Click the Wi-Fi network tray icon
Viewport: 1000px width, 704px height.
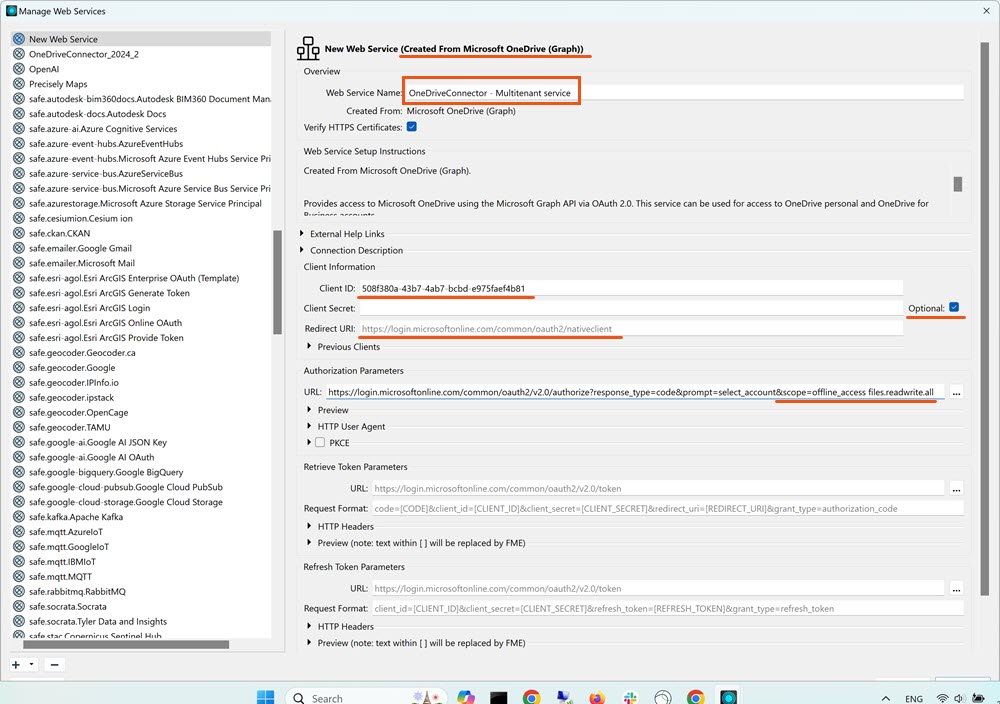coord(941,699)
